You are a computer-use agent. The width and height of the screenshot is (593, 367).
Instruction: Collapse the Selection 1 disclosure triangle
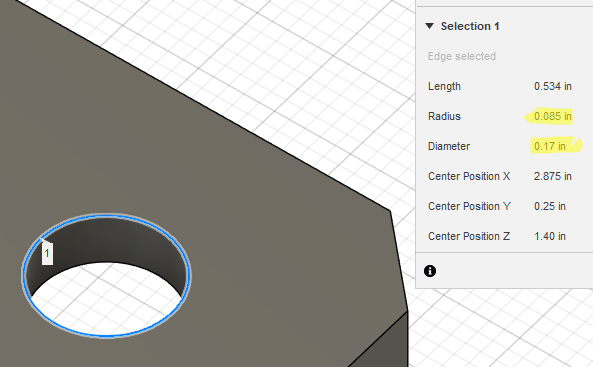click(x=429, y=26)
